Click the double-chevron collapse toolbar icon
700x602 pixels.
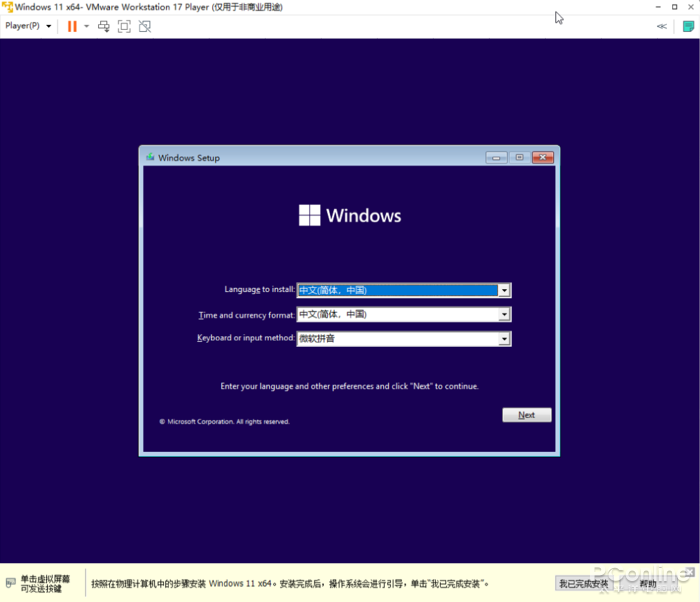(662, 26)
